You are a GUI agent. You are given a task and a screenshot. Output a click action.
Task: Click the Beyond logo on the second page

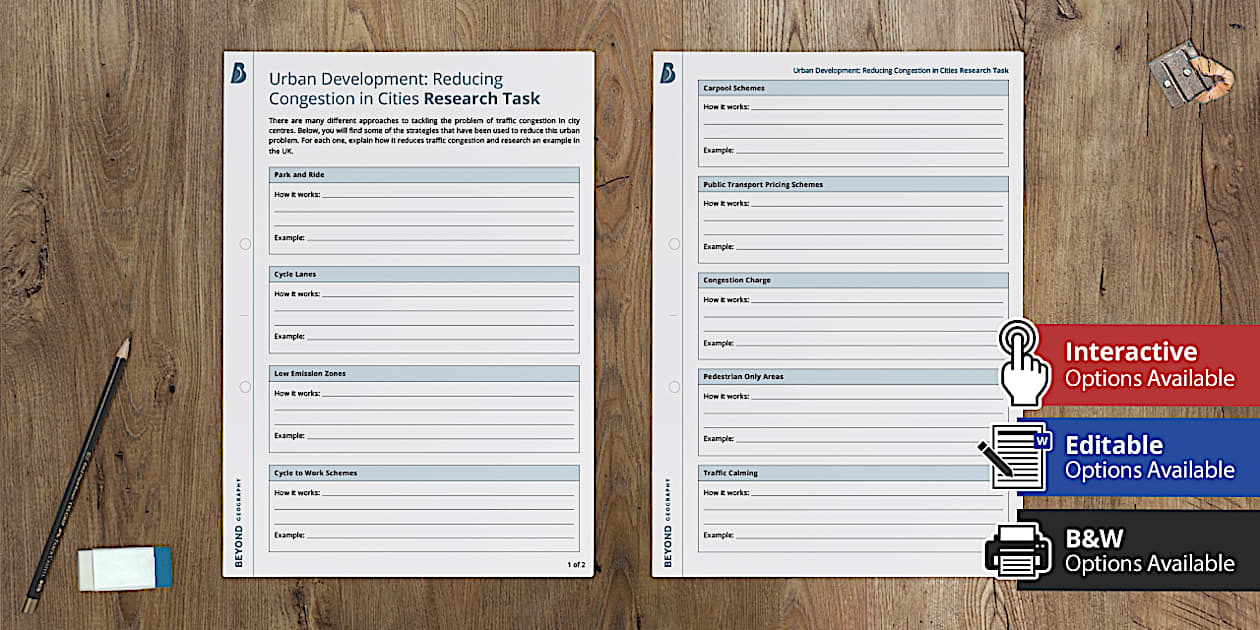tap(667, 73)
